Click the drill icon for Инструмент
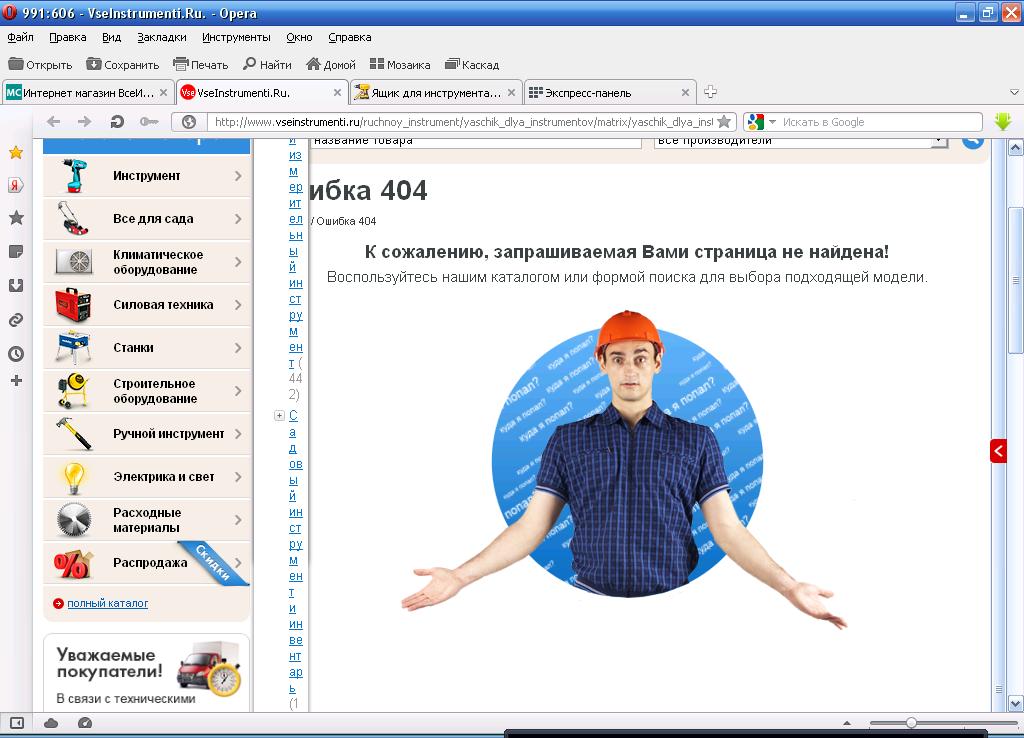1024x738 pixels. 74,176
